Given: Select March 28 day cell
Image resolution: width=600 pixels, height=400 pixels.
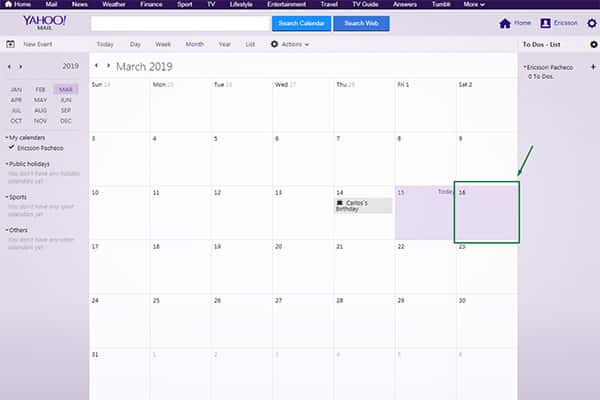Looking at the screenshot, I should point(364,321).
